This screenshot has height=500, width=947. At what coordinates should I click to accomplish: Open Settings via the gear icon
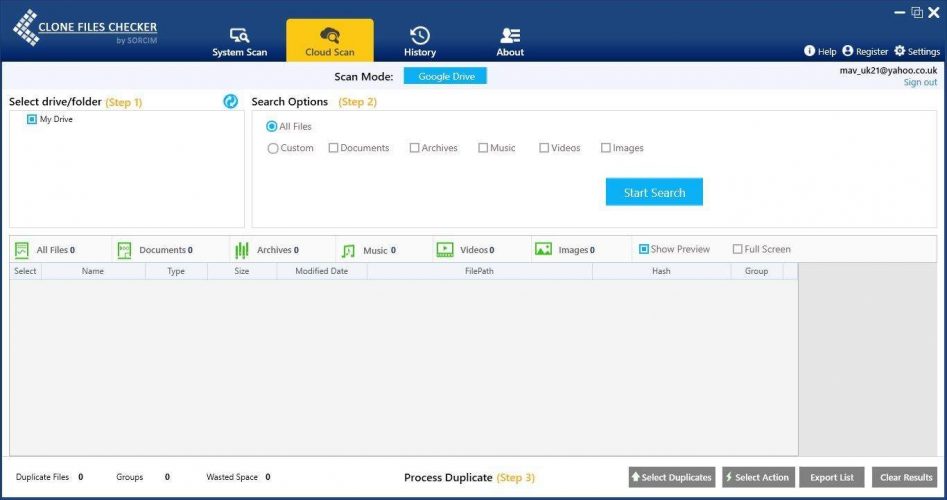click(900, 51)
